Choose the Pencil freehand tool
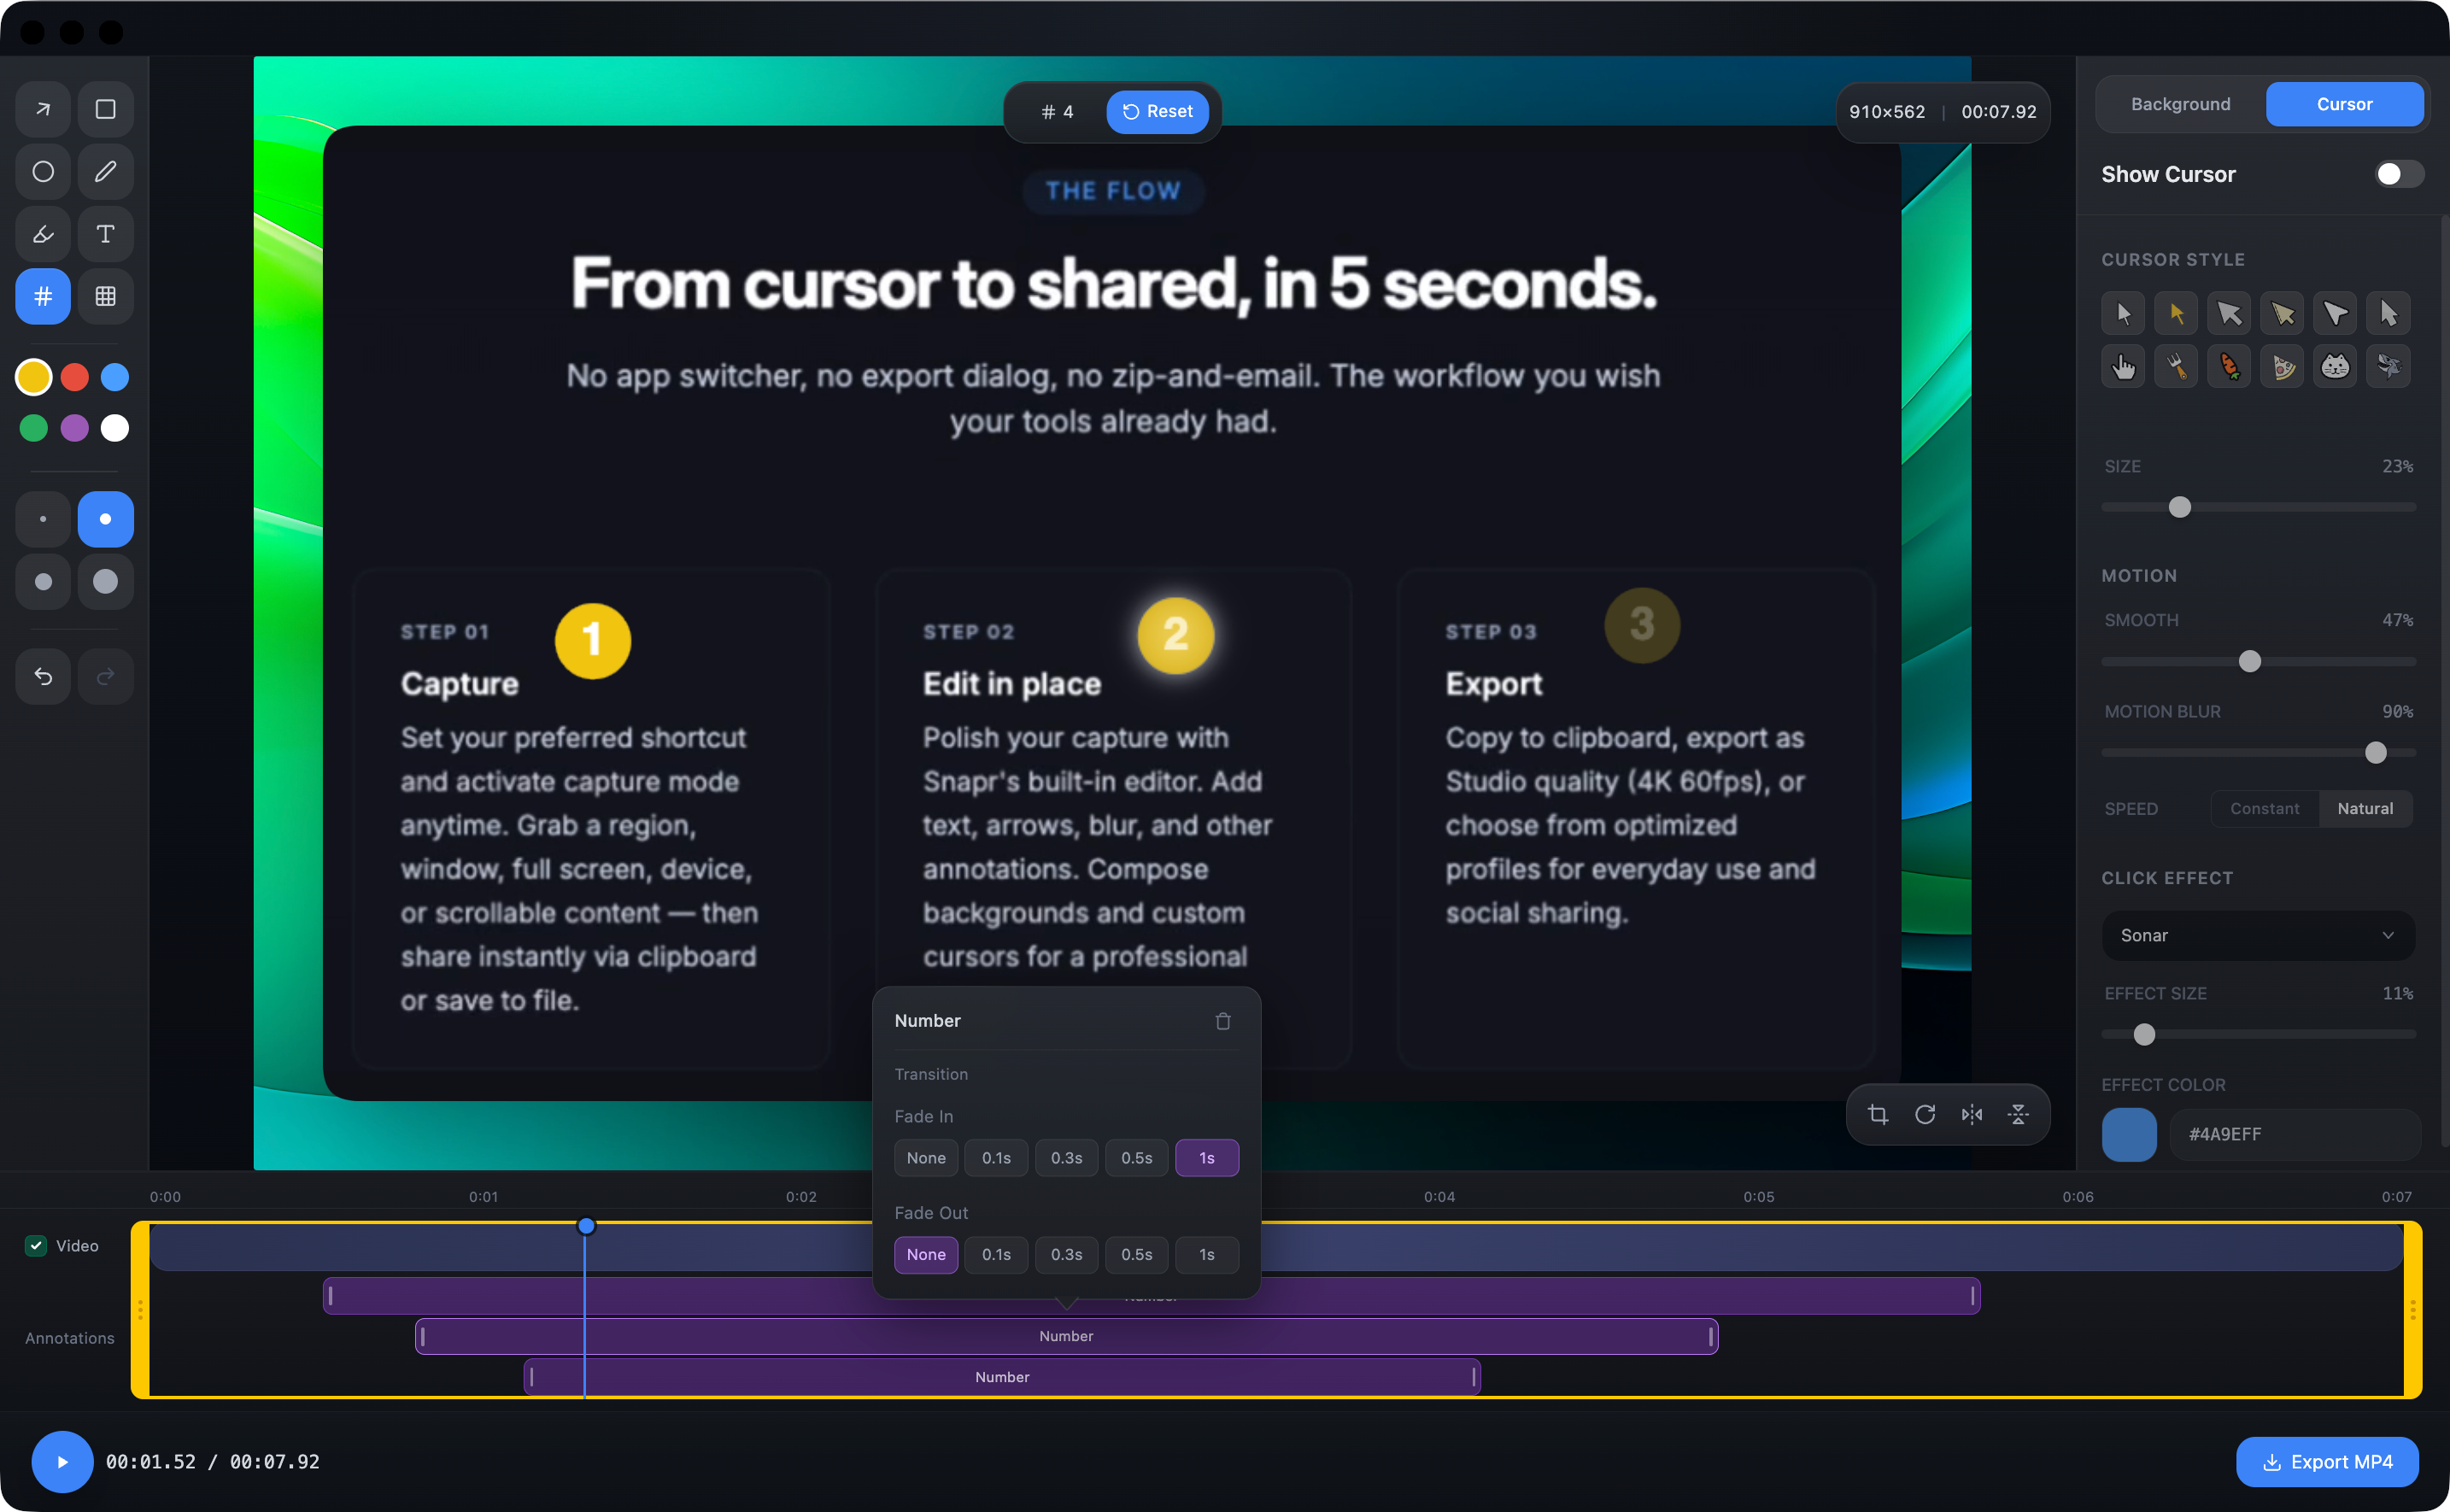This screenshot has height=1512, width=2450. coord(105,172)
